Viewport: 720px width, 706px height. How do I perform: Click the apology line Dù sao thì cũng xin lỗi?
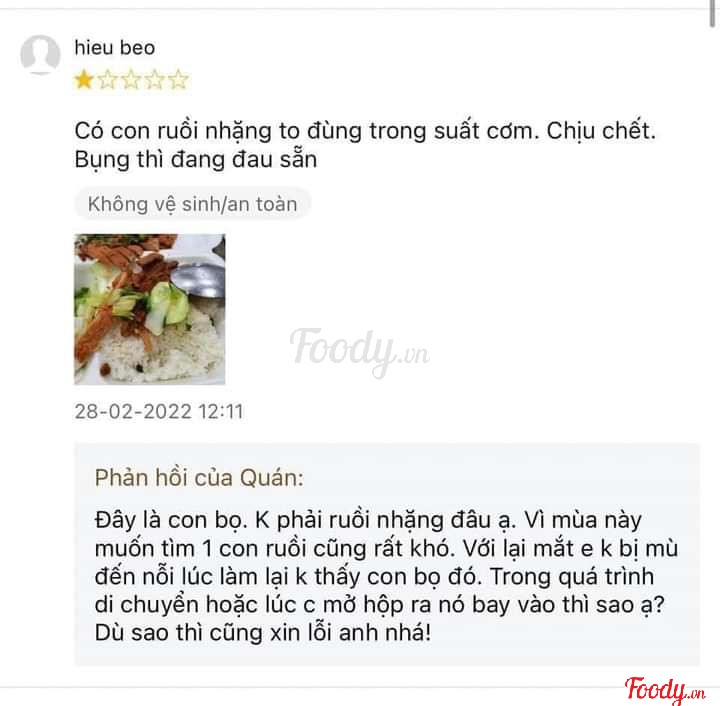[x=263, y=633]
